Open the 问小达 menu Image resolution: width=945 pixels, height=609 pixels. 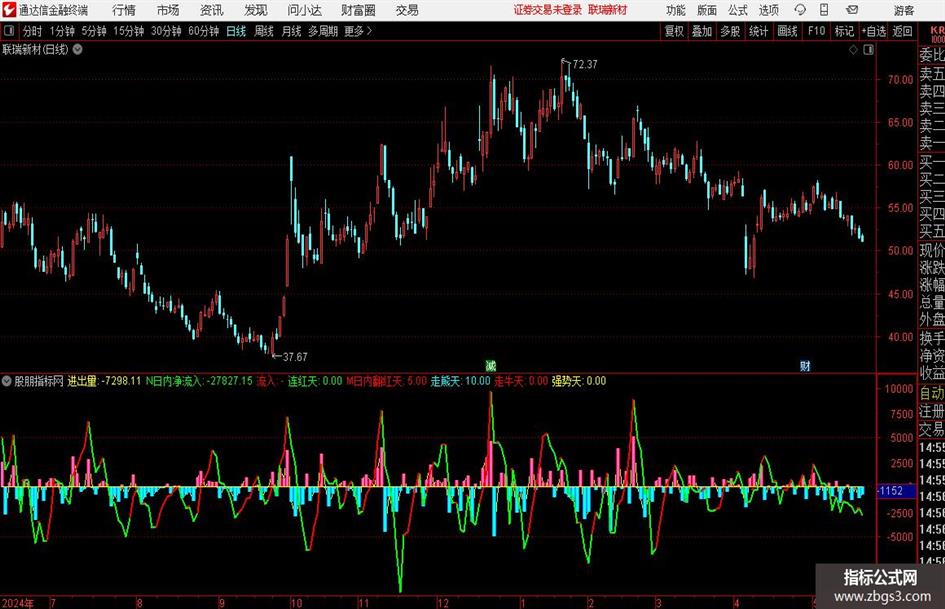(304, 10)
